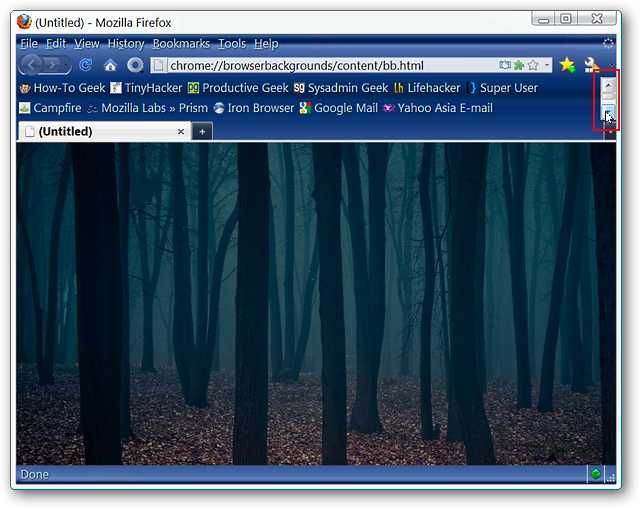640x508 pixels.
Task: Click the green status bar icon
Action: pyautogui.click(x=596, y=474)
